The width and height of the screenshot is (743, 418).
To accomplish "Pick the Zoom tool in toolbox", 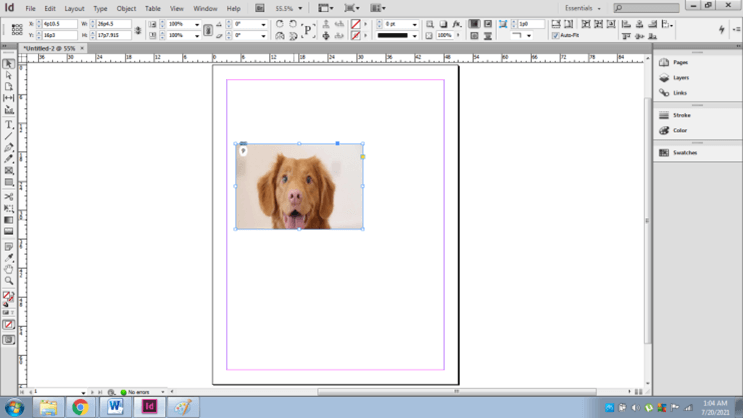I will [9, 281].
